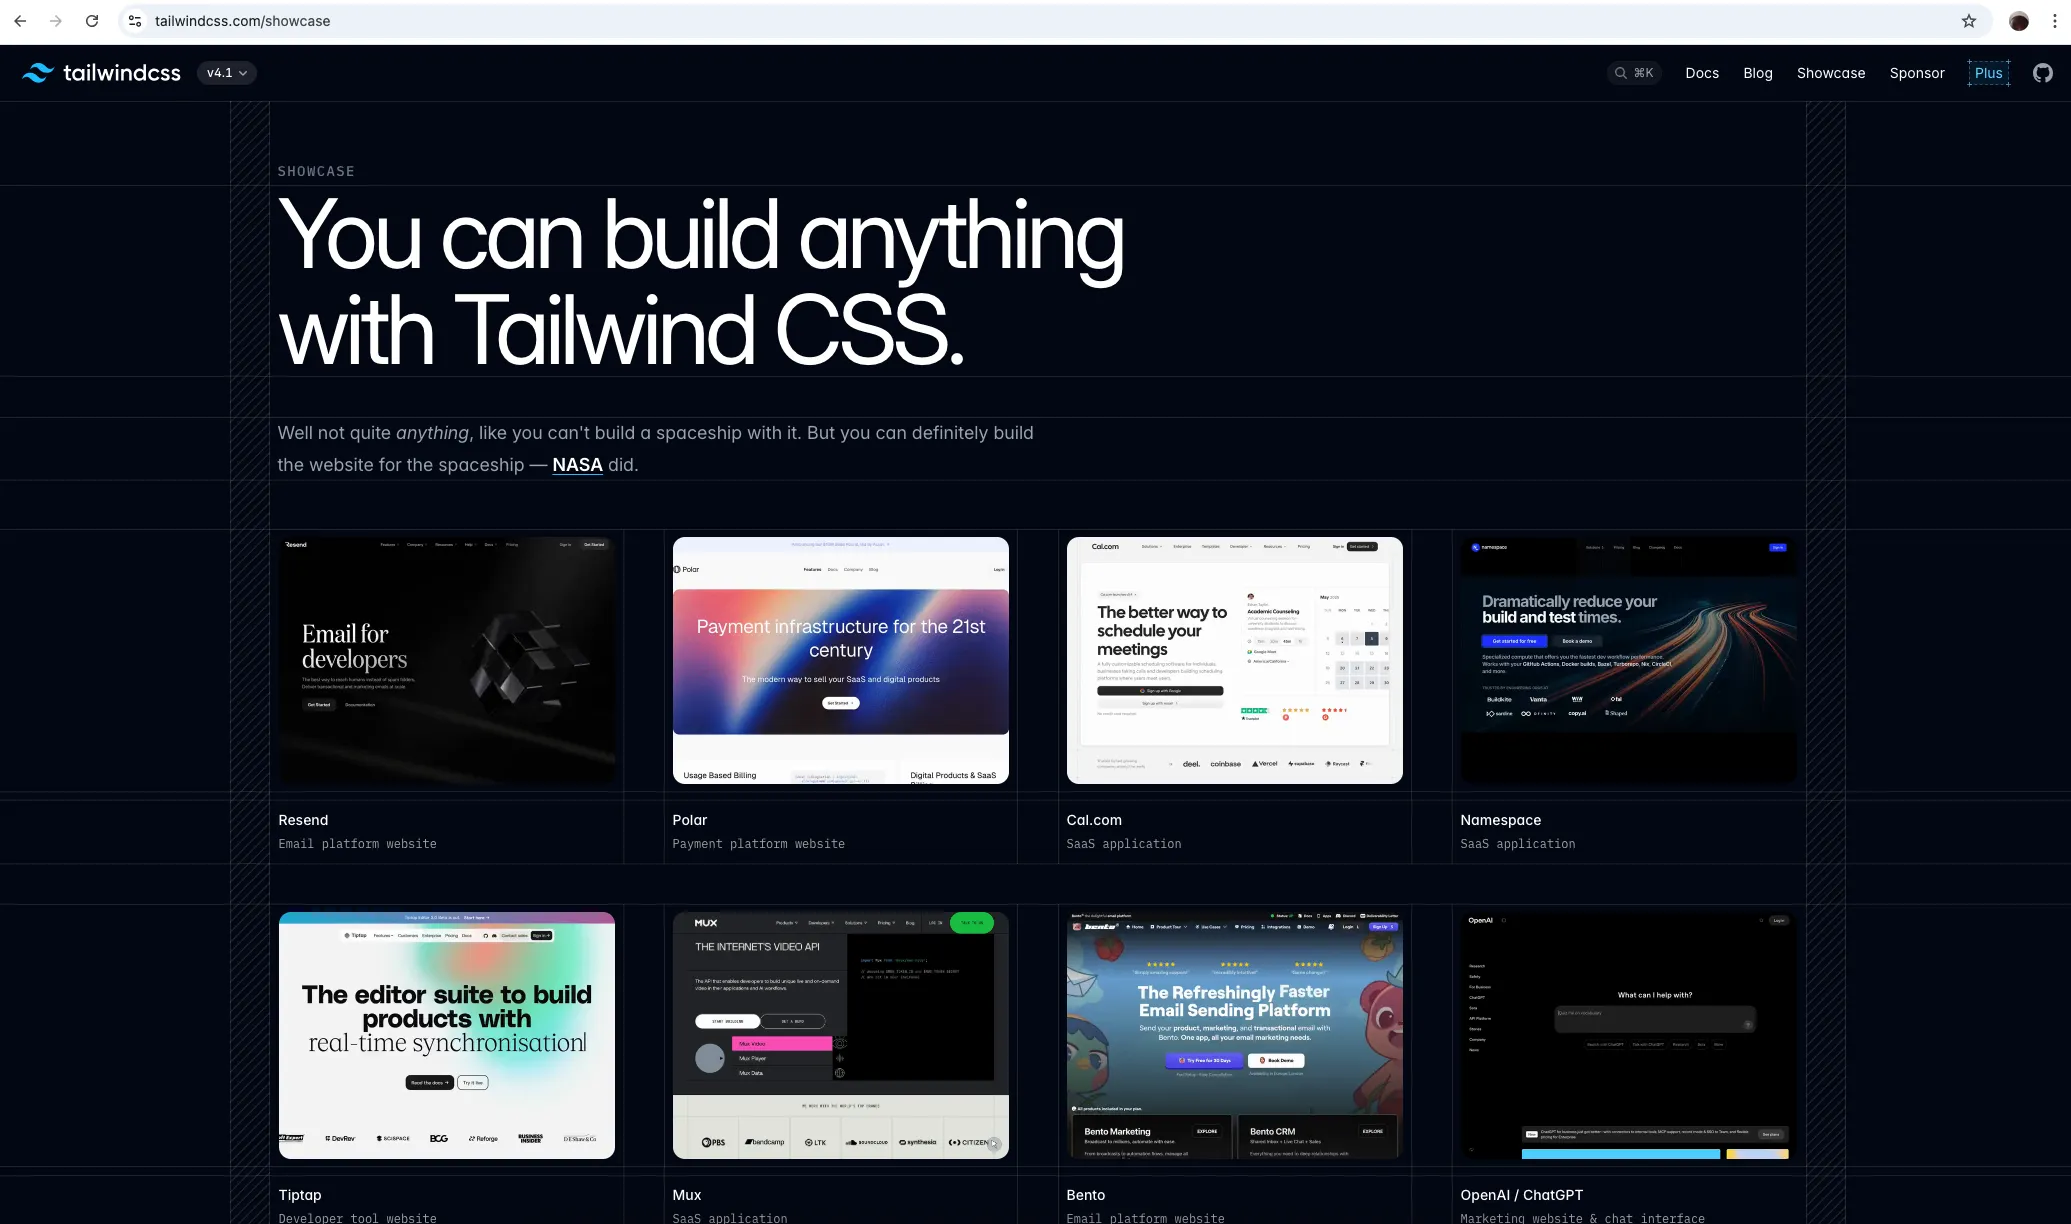The width and height of the screenshot is (2071, 1224).
Task: Open the Chrome three-dot menu
Action: 2055,20
